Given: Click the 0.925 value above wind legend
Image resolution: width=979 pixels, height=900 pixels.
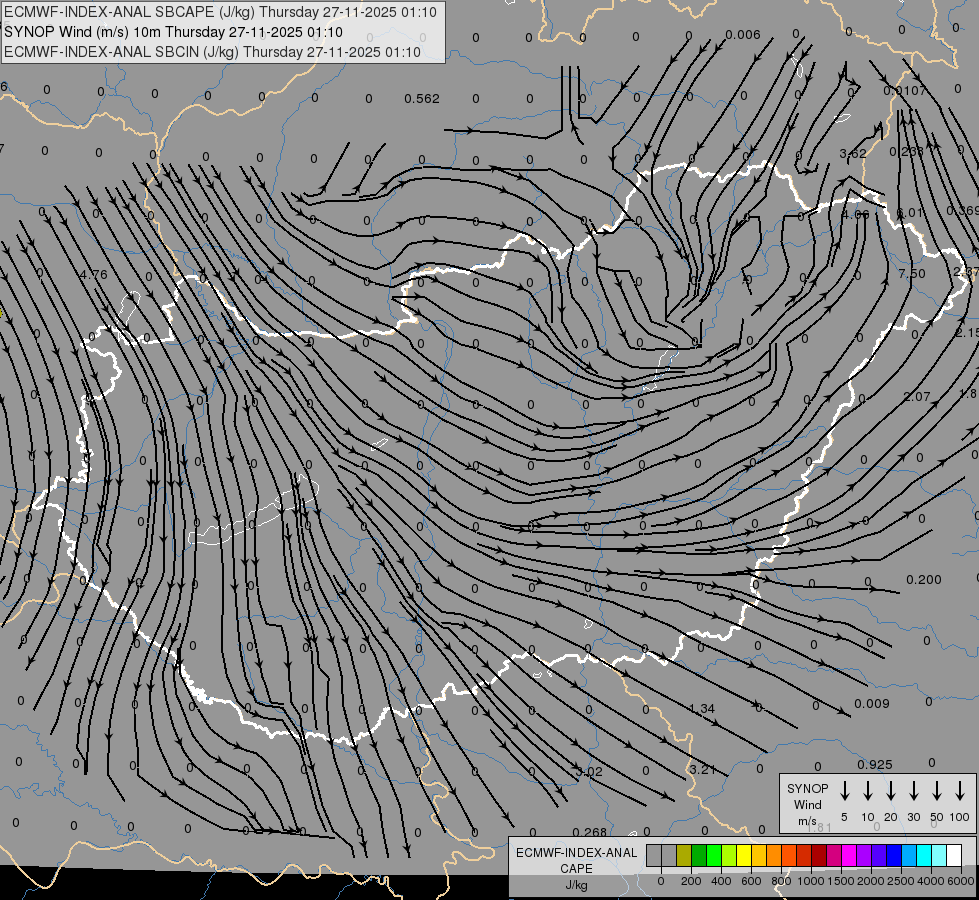Looking at the screenshot, I should click(875, 764).
